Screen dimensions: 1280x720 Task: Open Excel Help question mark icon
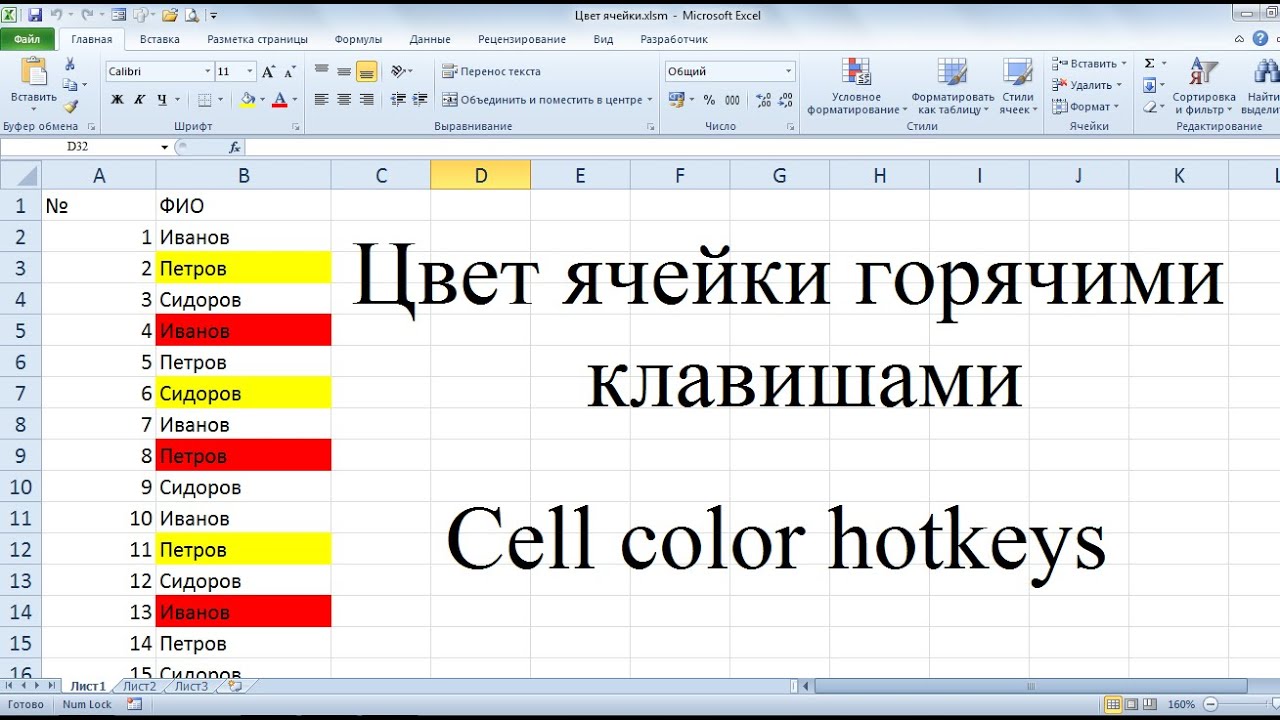click(x=1260, y=38)
